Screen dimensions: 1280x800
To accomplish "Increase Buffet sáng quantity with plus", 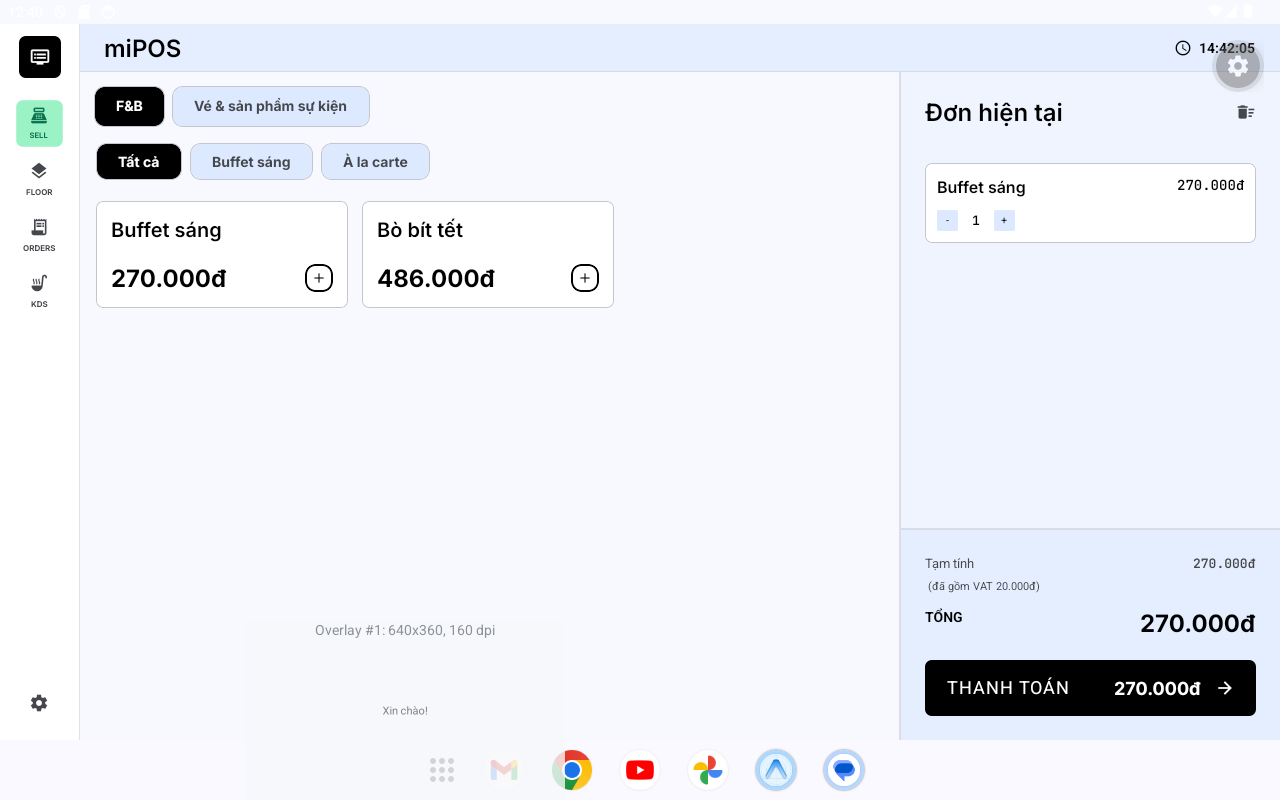I will [x=1004, y=220].
